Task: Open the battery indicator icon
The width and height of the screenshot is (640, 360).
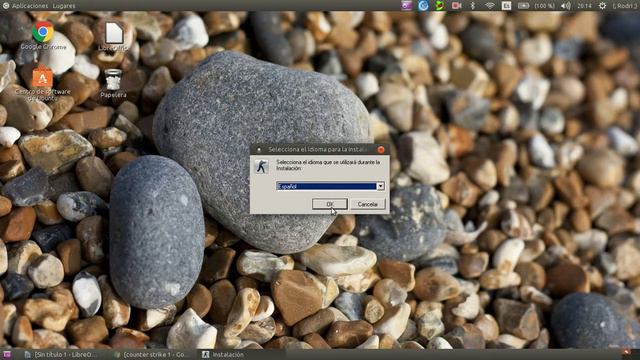Action: [x=523, y=5]
